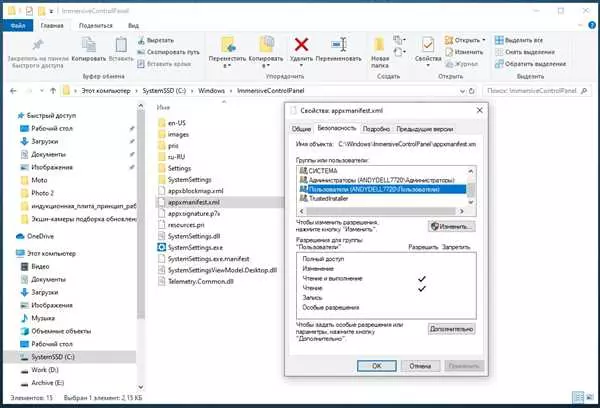The width and height of the screenshot is (600, 408).
Task: Click the Cut scissors icon
Action: (141, 40)
